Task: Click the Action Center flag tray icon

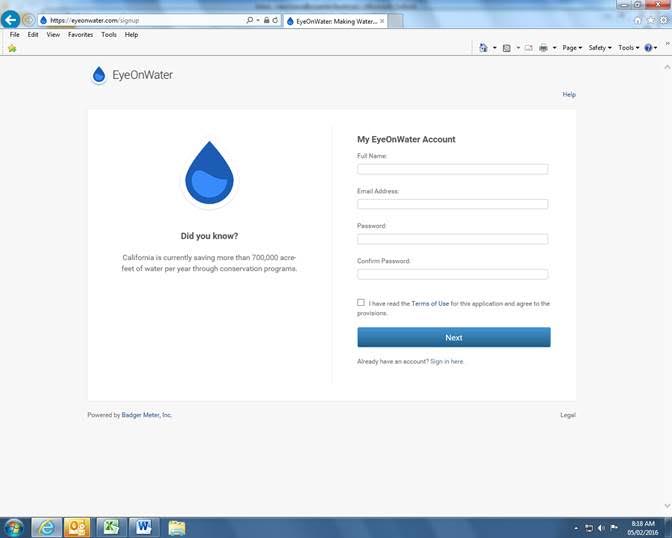Action: pos(614,528)
